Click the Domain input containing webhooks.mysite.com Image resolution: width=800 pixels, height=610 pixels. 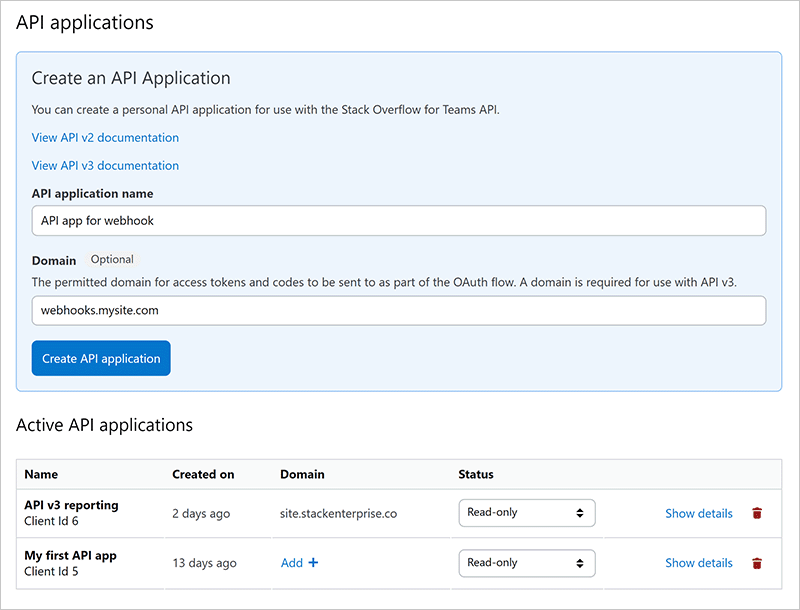pyautogui.click(x=398, y=310)
